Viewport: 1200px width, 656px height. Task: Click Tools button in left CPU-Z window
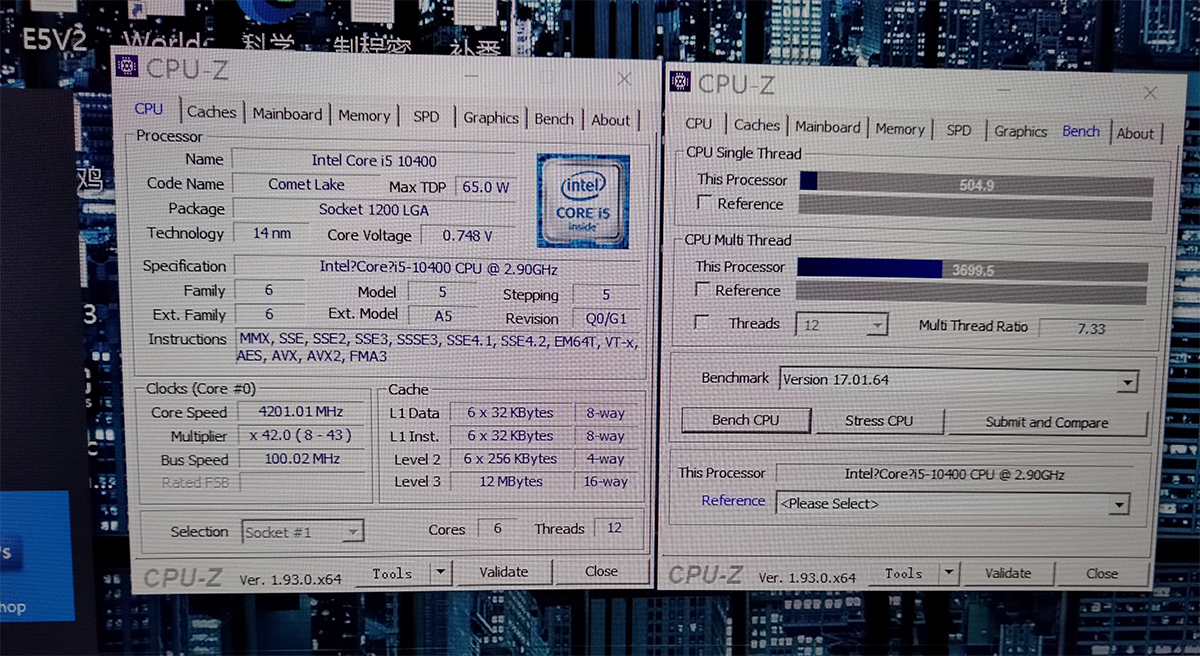click(392, 573)
